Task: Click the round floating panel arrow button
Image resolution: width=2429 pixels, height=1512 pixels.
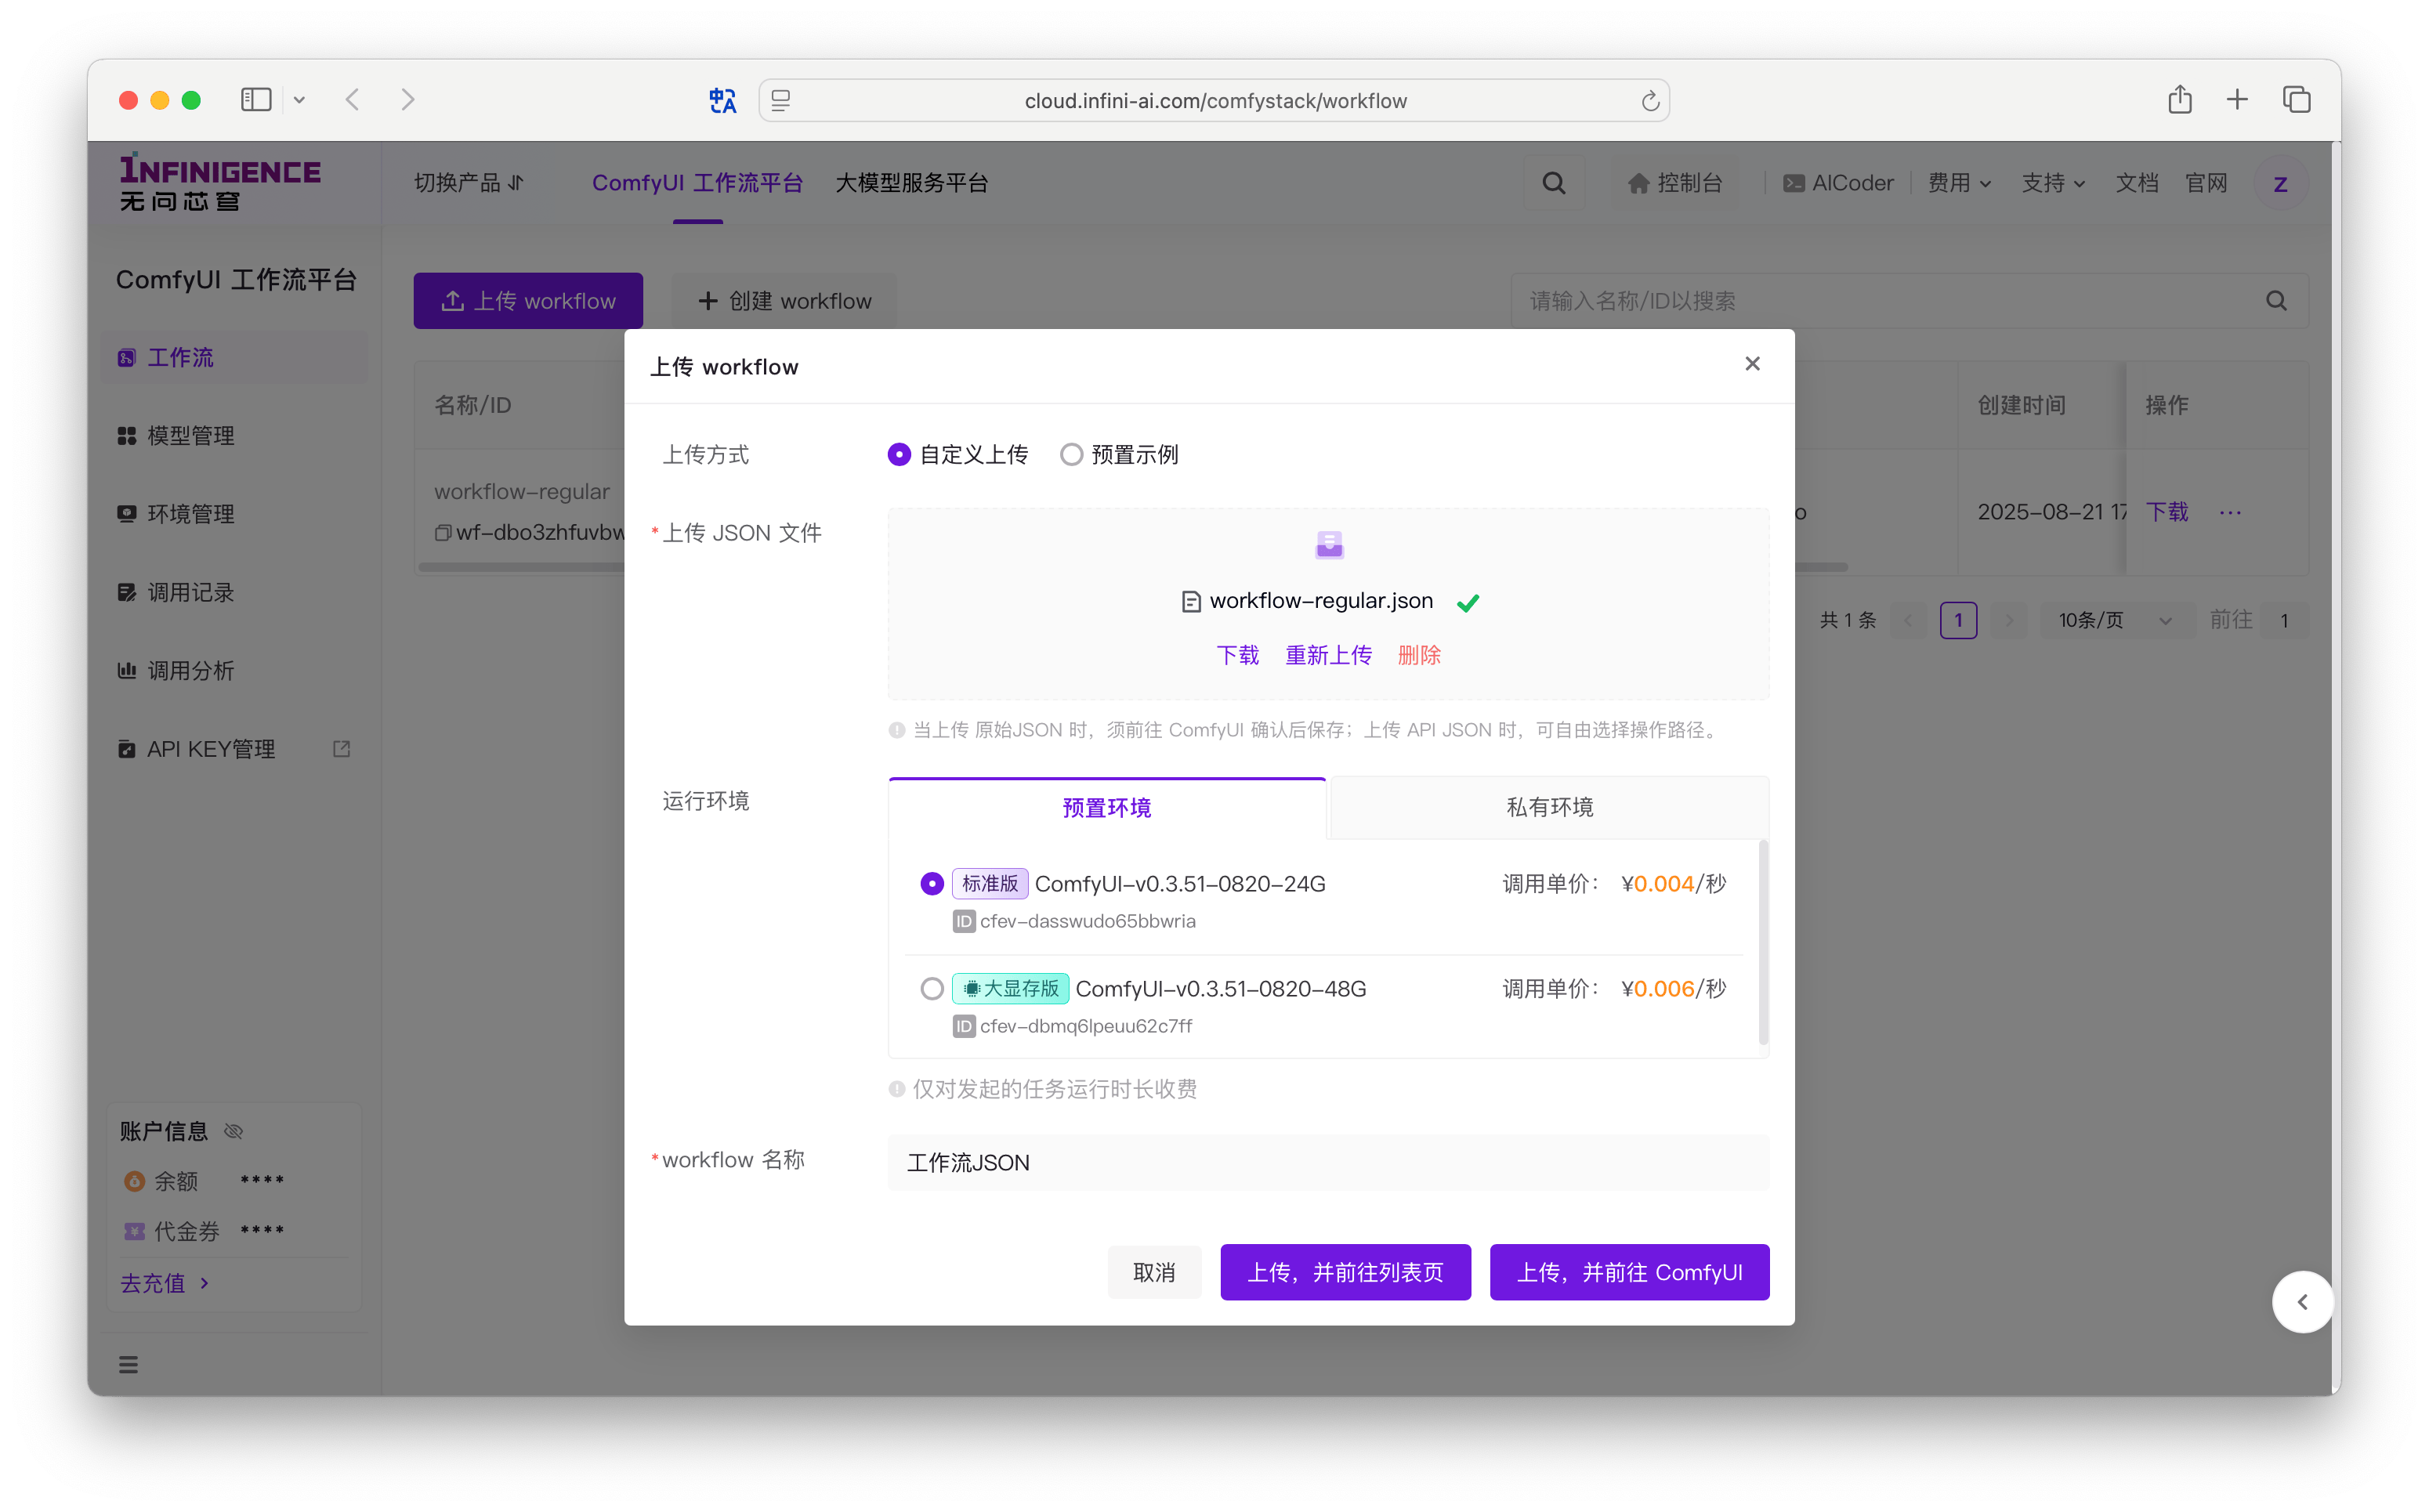Action: click(x=2303, y=1301)
